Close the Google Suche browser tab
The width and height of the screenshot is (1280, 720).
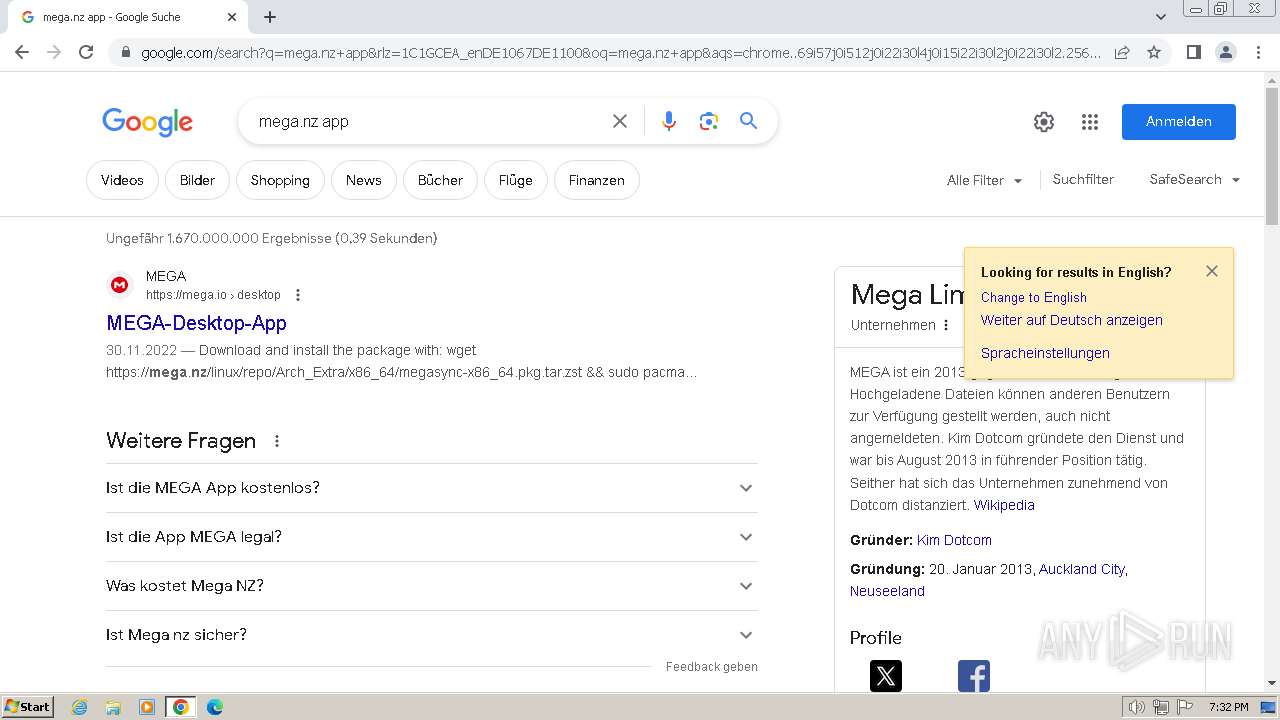click(232, 17)
